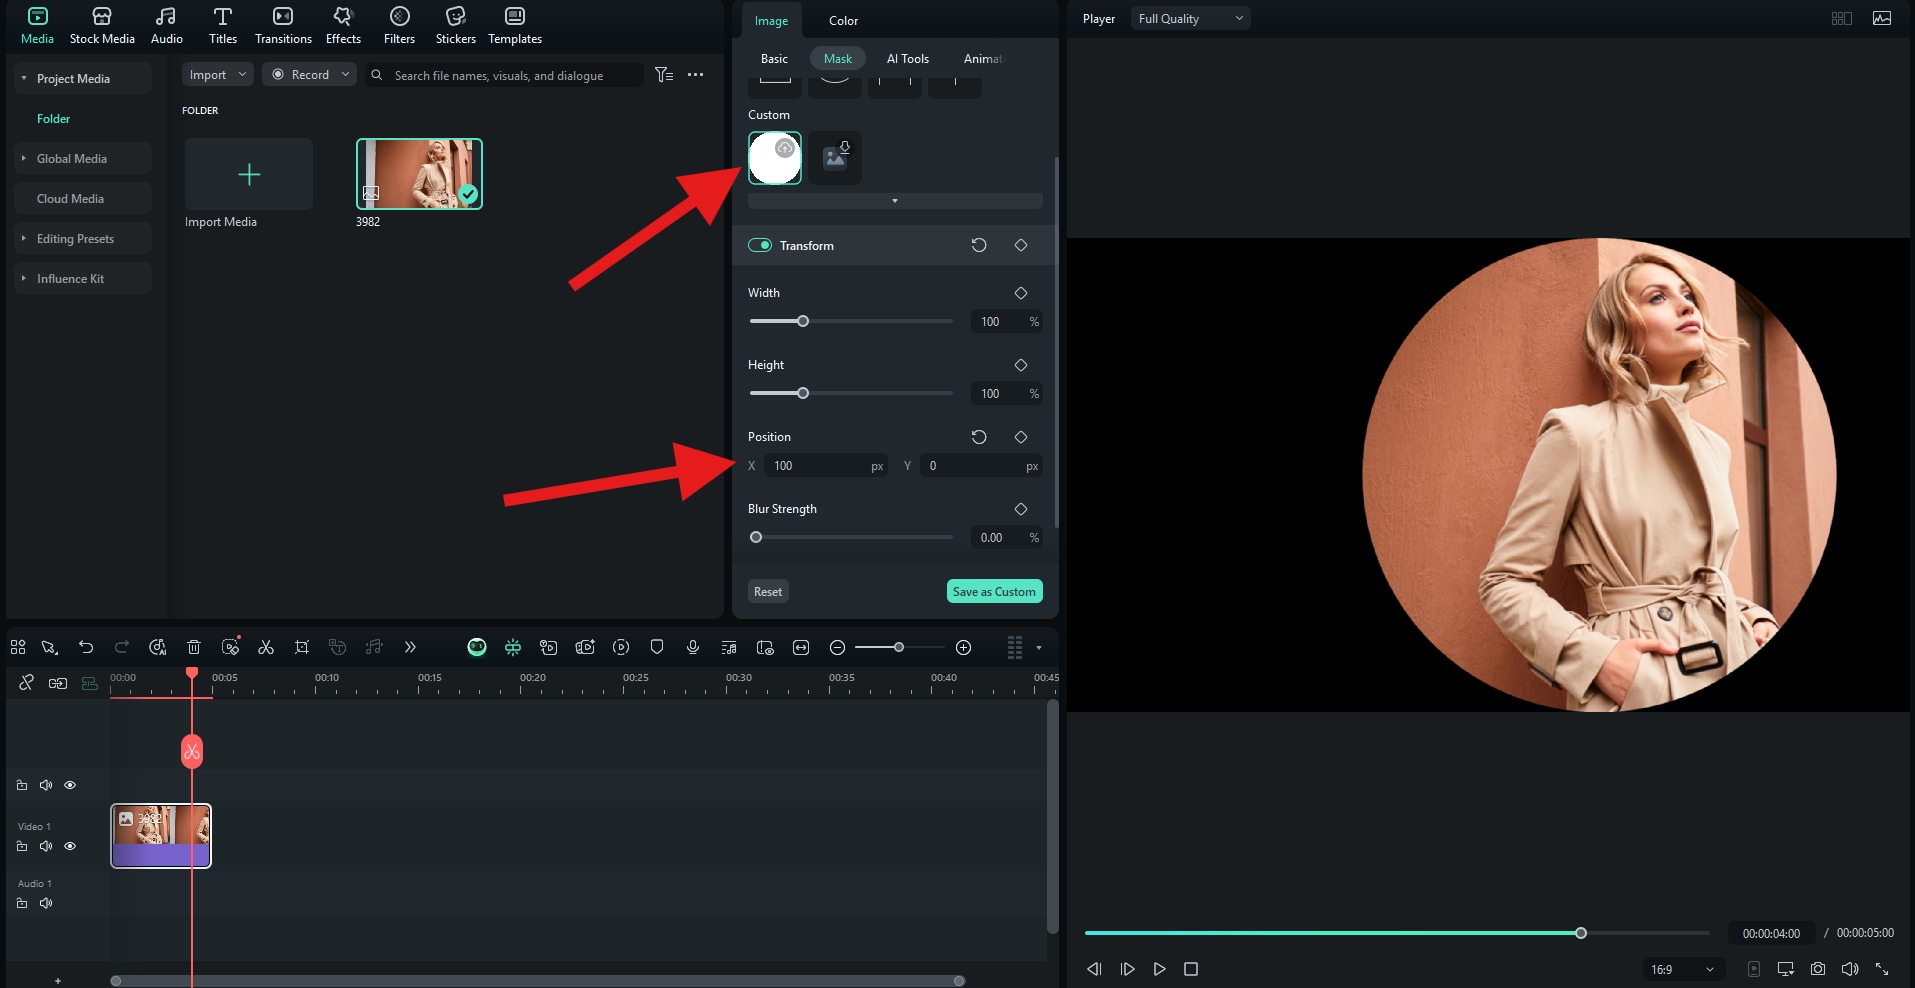1915x988 pixels.
Task: Add a marker with the shield-shaped icon
Action: pyautogui.click(x=657, y=647)
